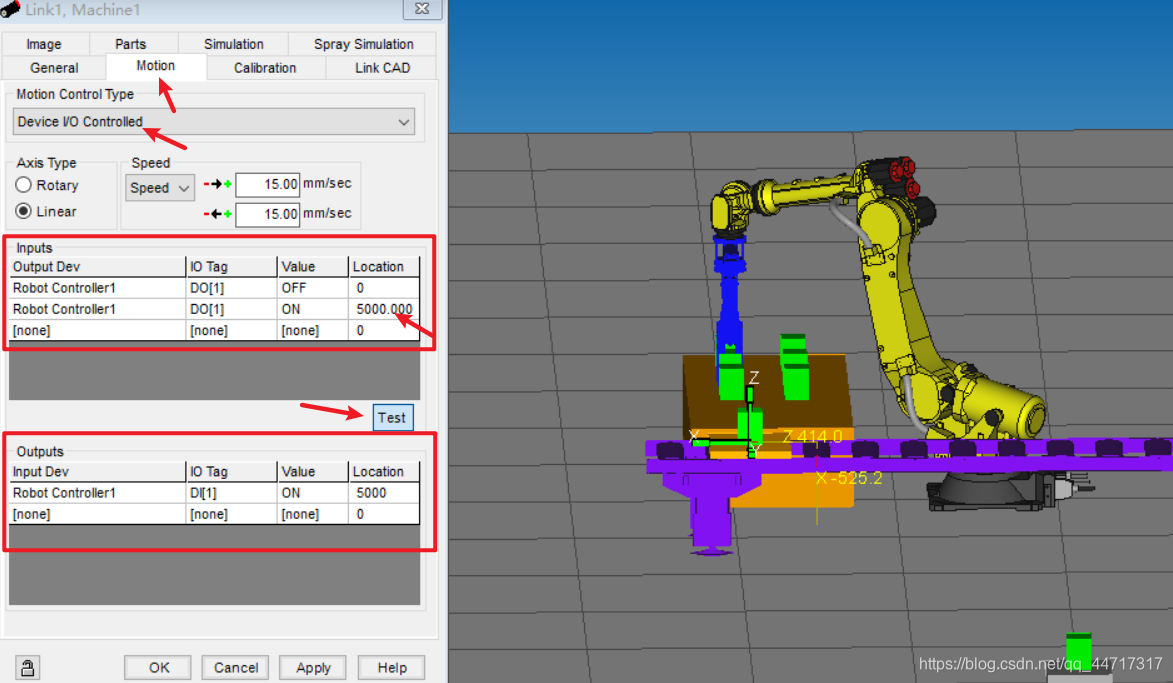Viewport: 1173px width, 683px height.
Task: Open the Speed mode dropdown
Action: click(x=159, y=188)
